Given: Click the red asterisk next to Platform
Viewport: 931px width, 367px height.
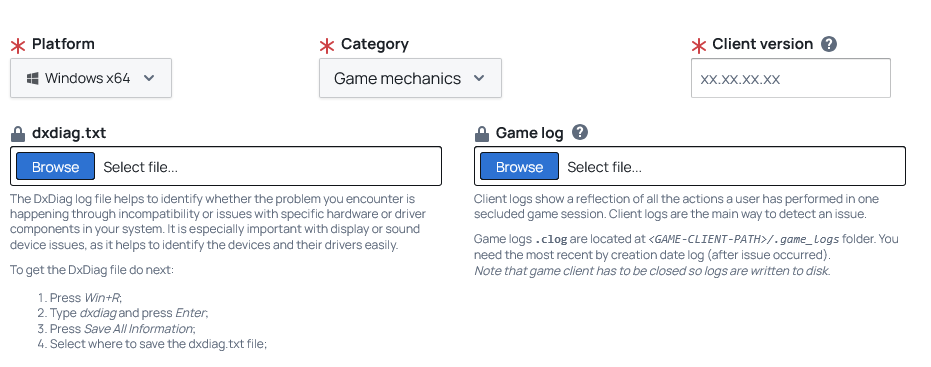Looking at the screenshot, I should tap(18, 46).
